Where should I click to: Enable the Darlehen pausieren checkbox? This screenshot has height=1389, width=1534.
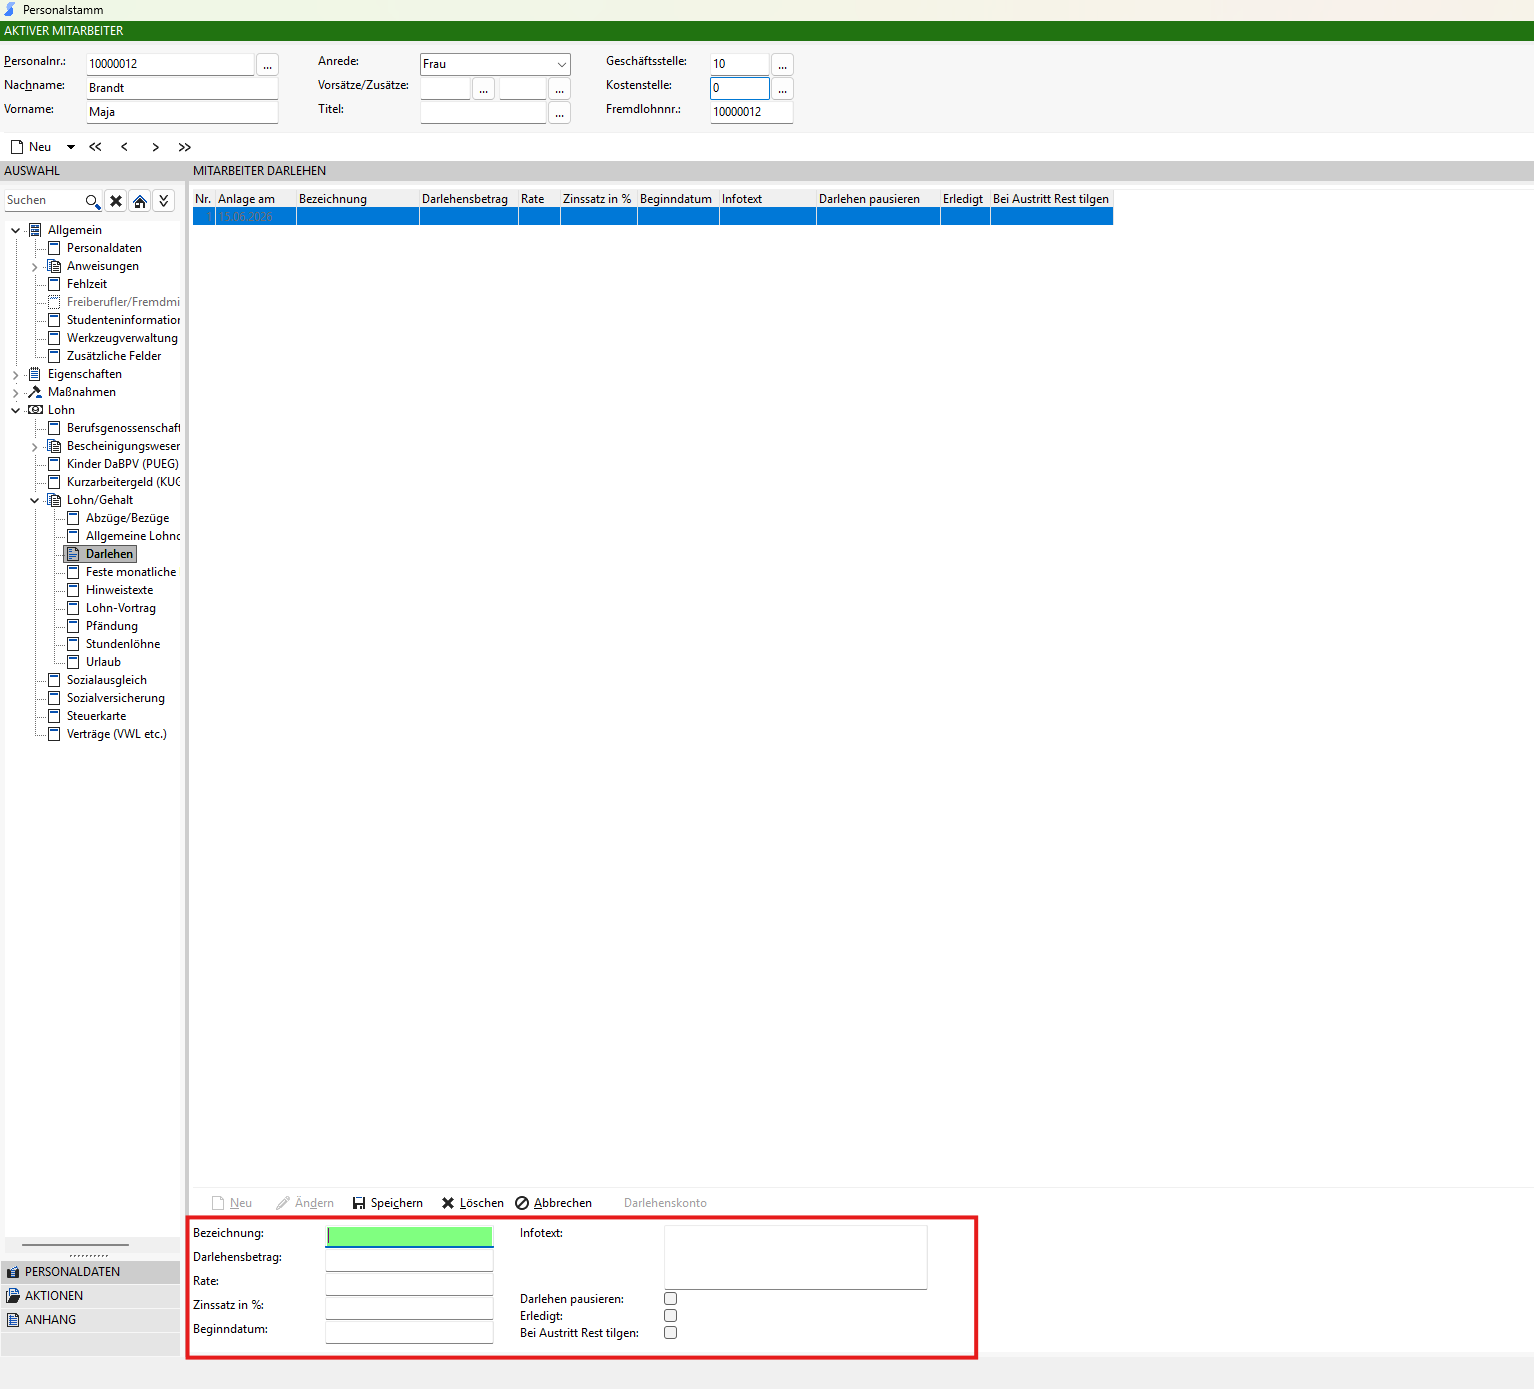coord(671,1299)
